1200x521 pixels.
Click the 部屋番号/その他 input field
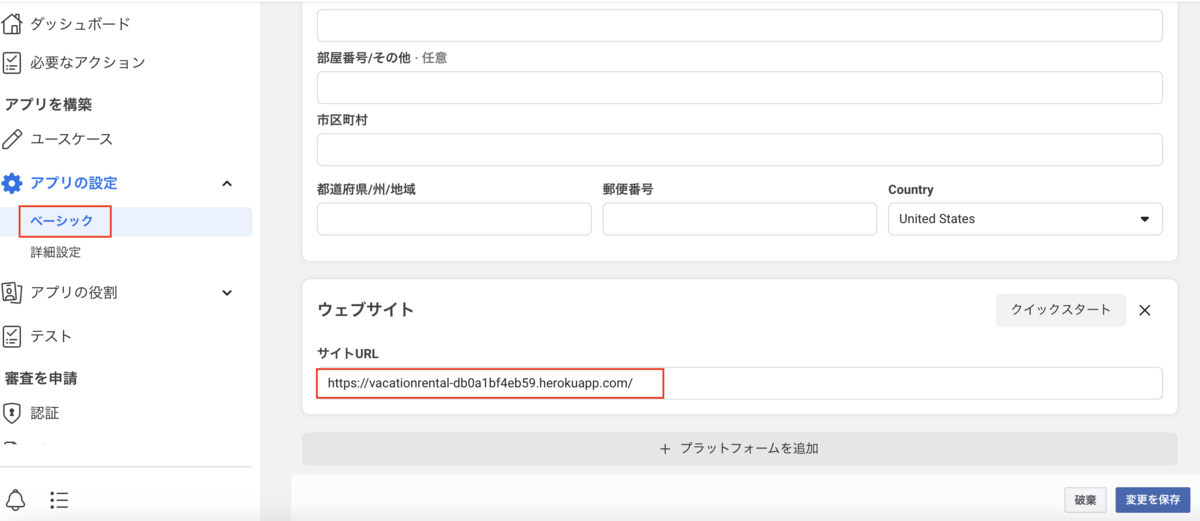pos(740,88)
